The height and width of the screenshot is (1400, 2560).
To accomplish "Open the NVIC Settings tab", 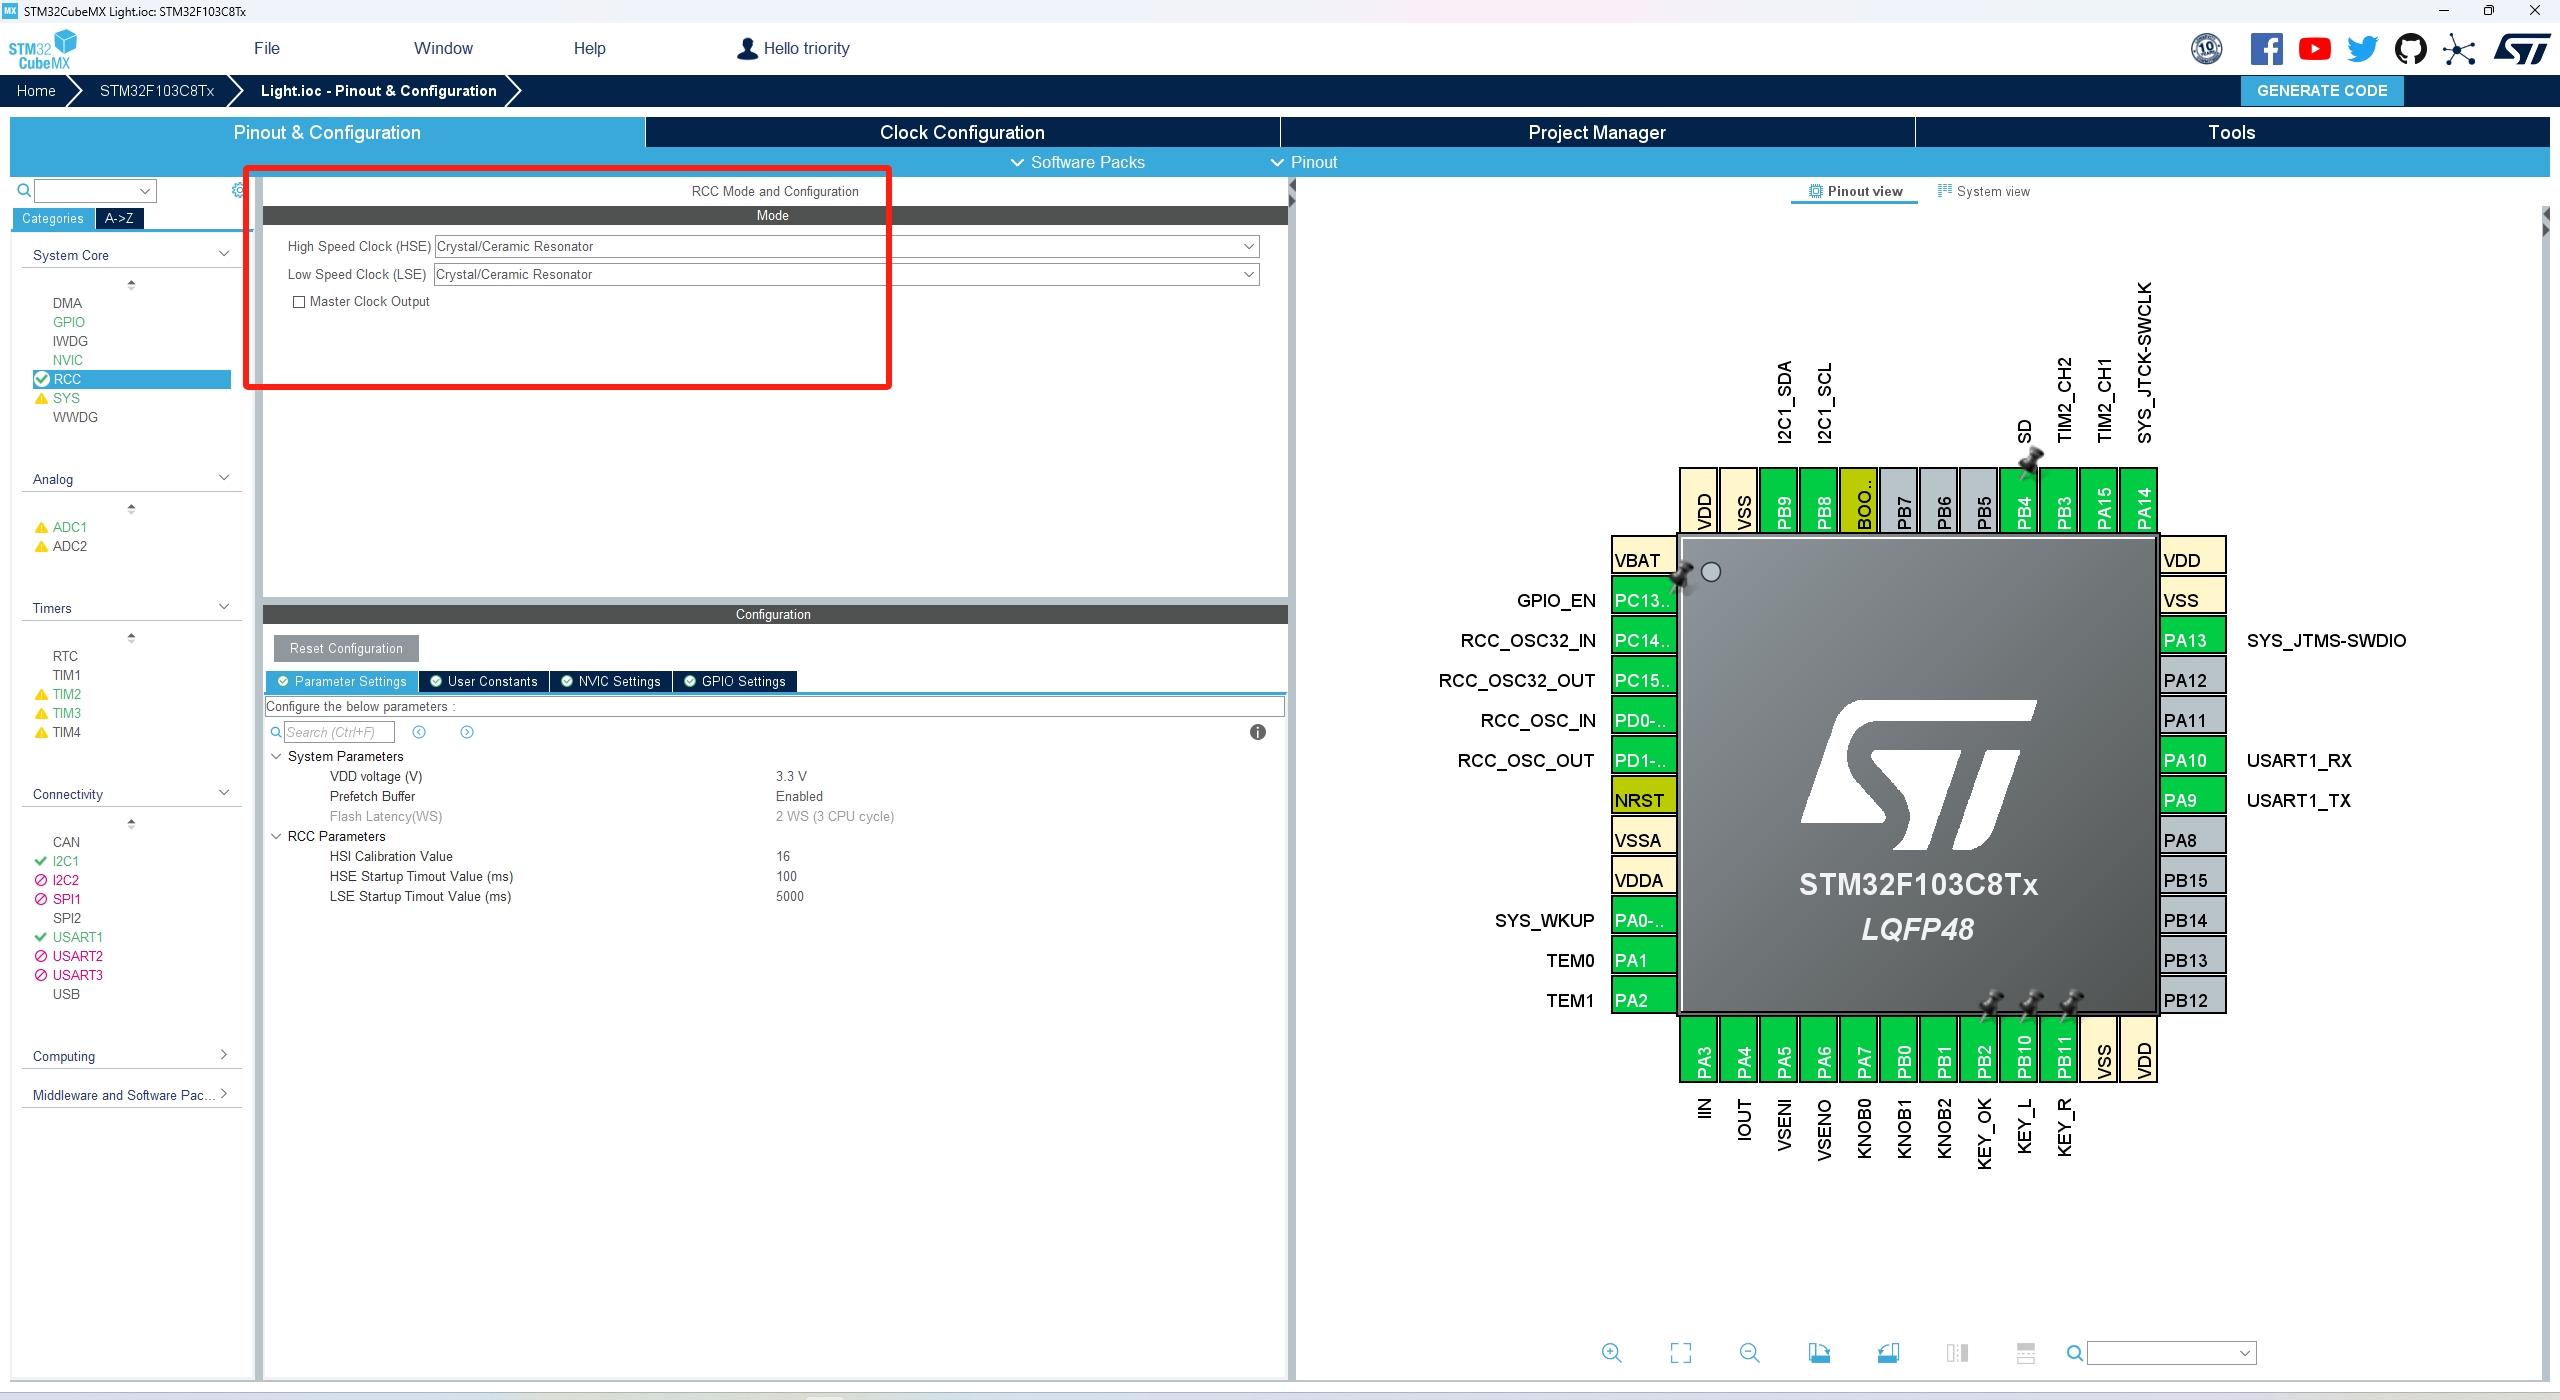I will click(610, 681).
